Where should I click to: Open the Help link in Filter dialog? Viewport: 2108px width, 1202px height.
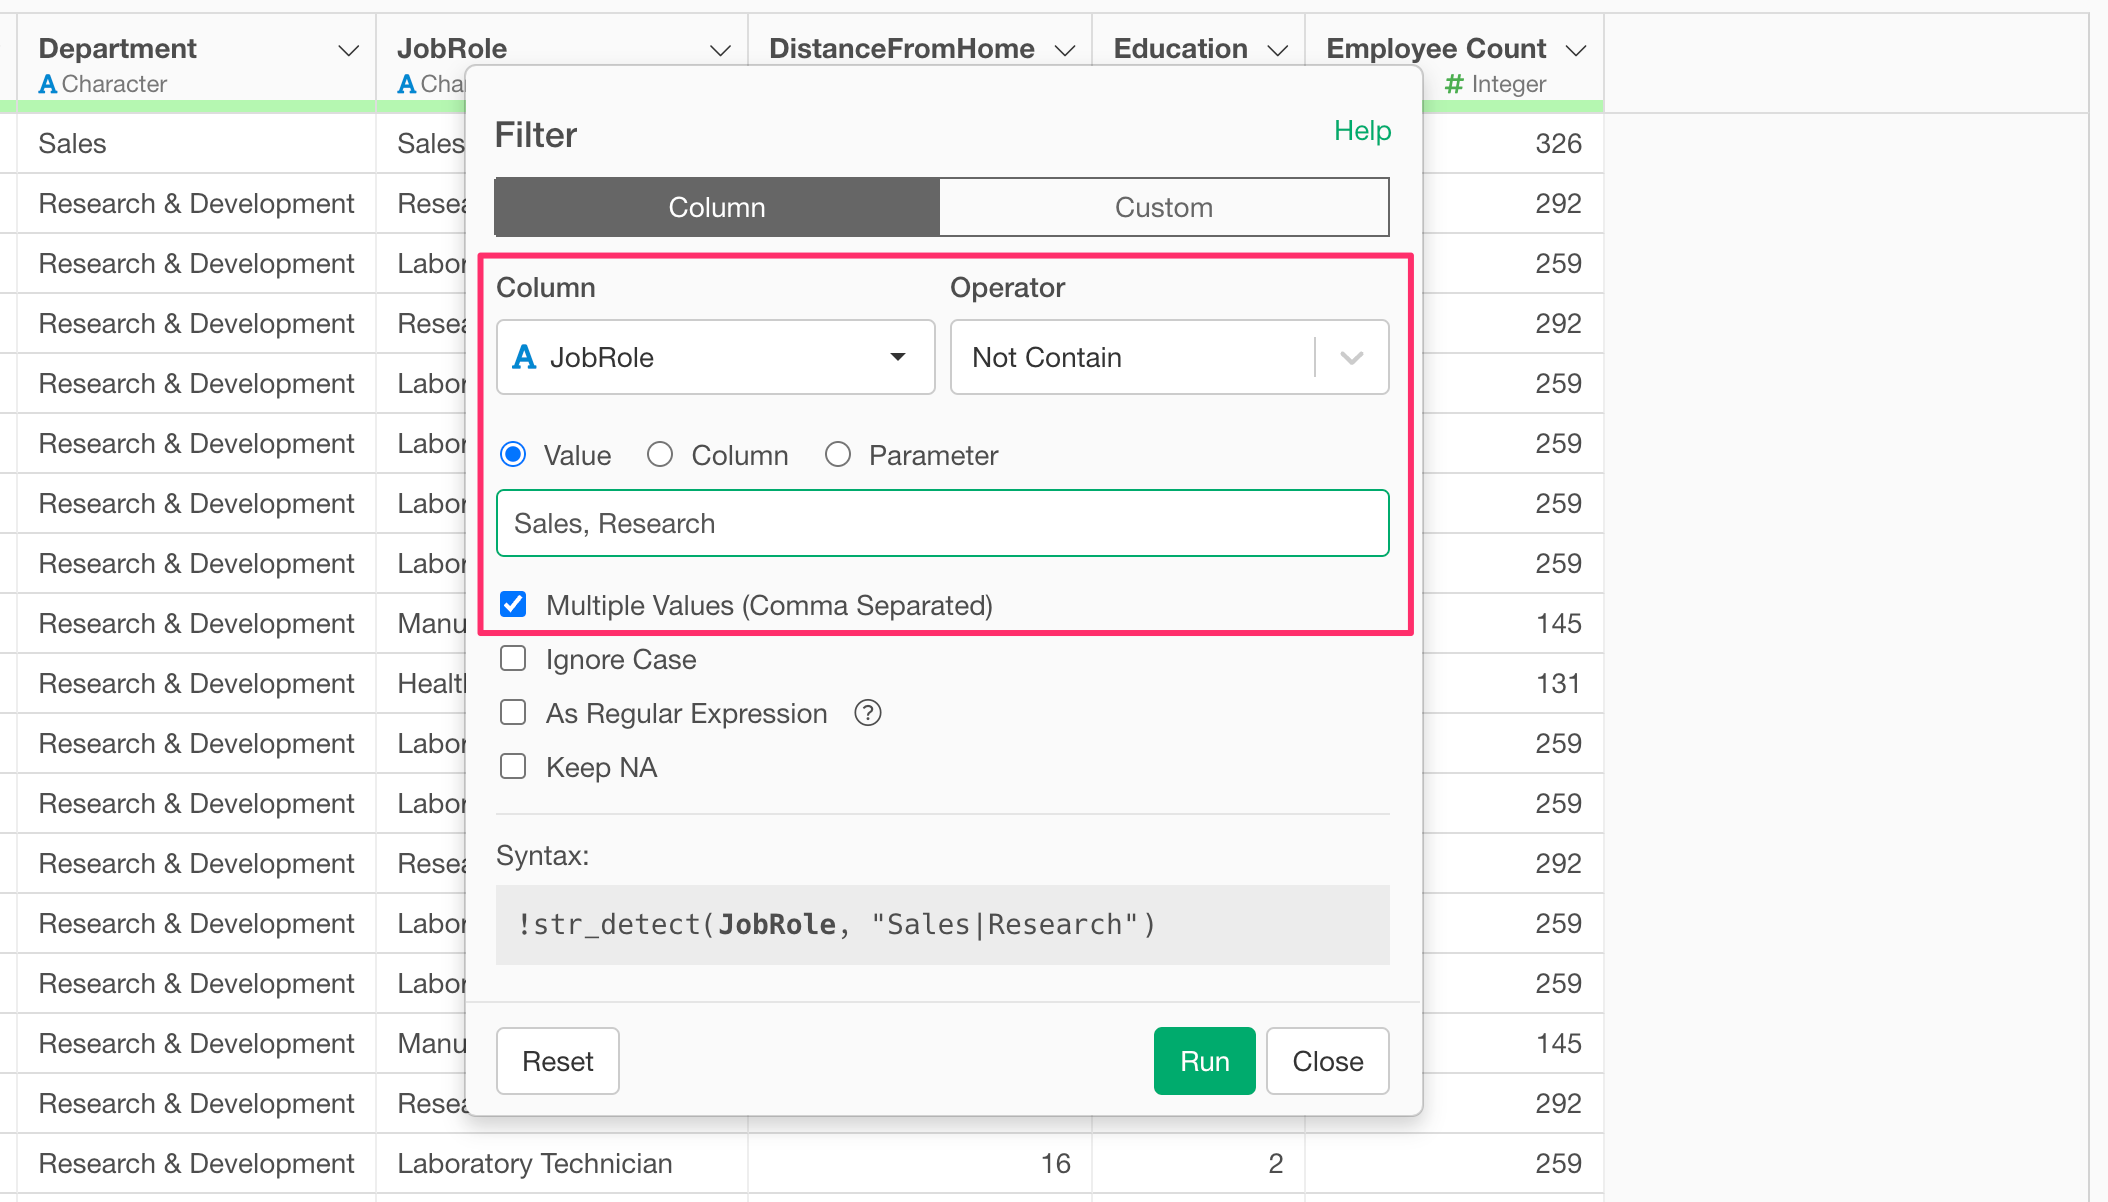coord(1362,131)
